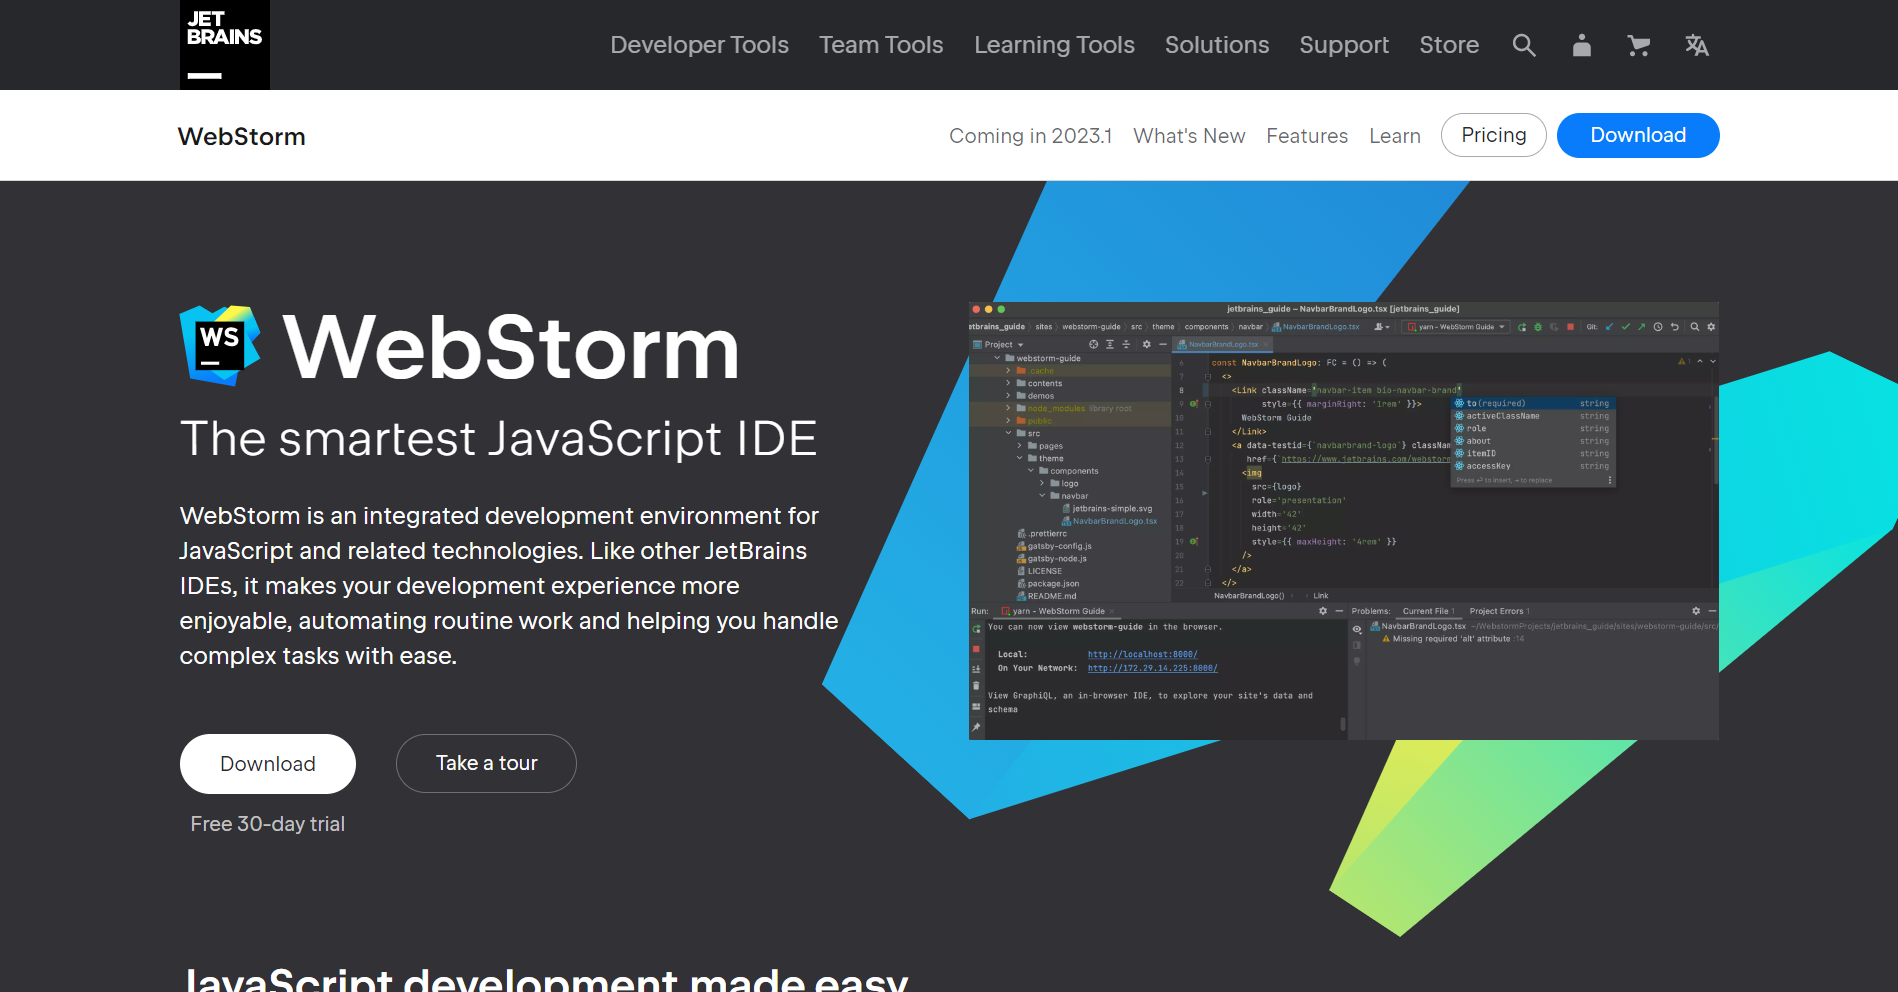Open the site search icon
The image size is (1898, 992).
pyautogui.click(x=1524, y=45)
